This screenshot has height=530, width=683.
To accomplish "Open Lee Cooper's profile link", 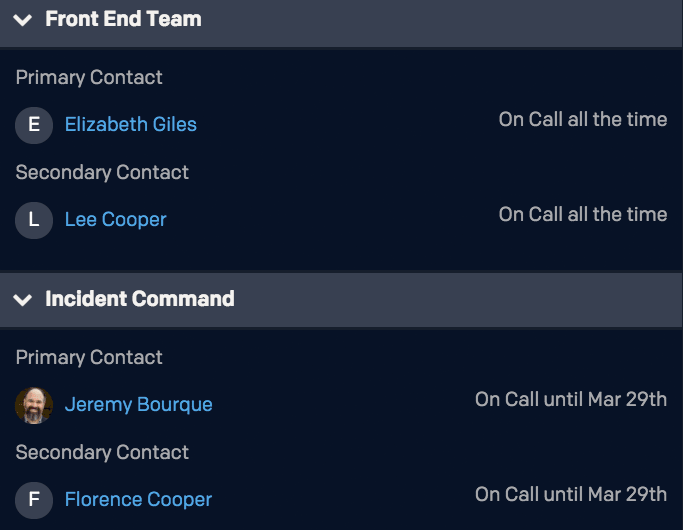I will [115, 220].
